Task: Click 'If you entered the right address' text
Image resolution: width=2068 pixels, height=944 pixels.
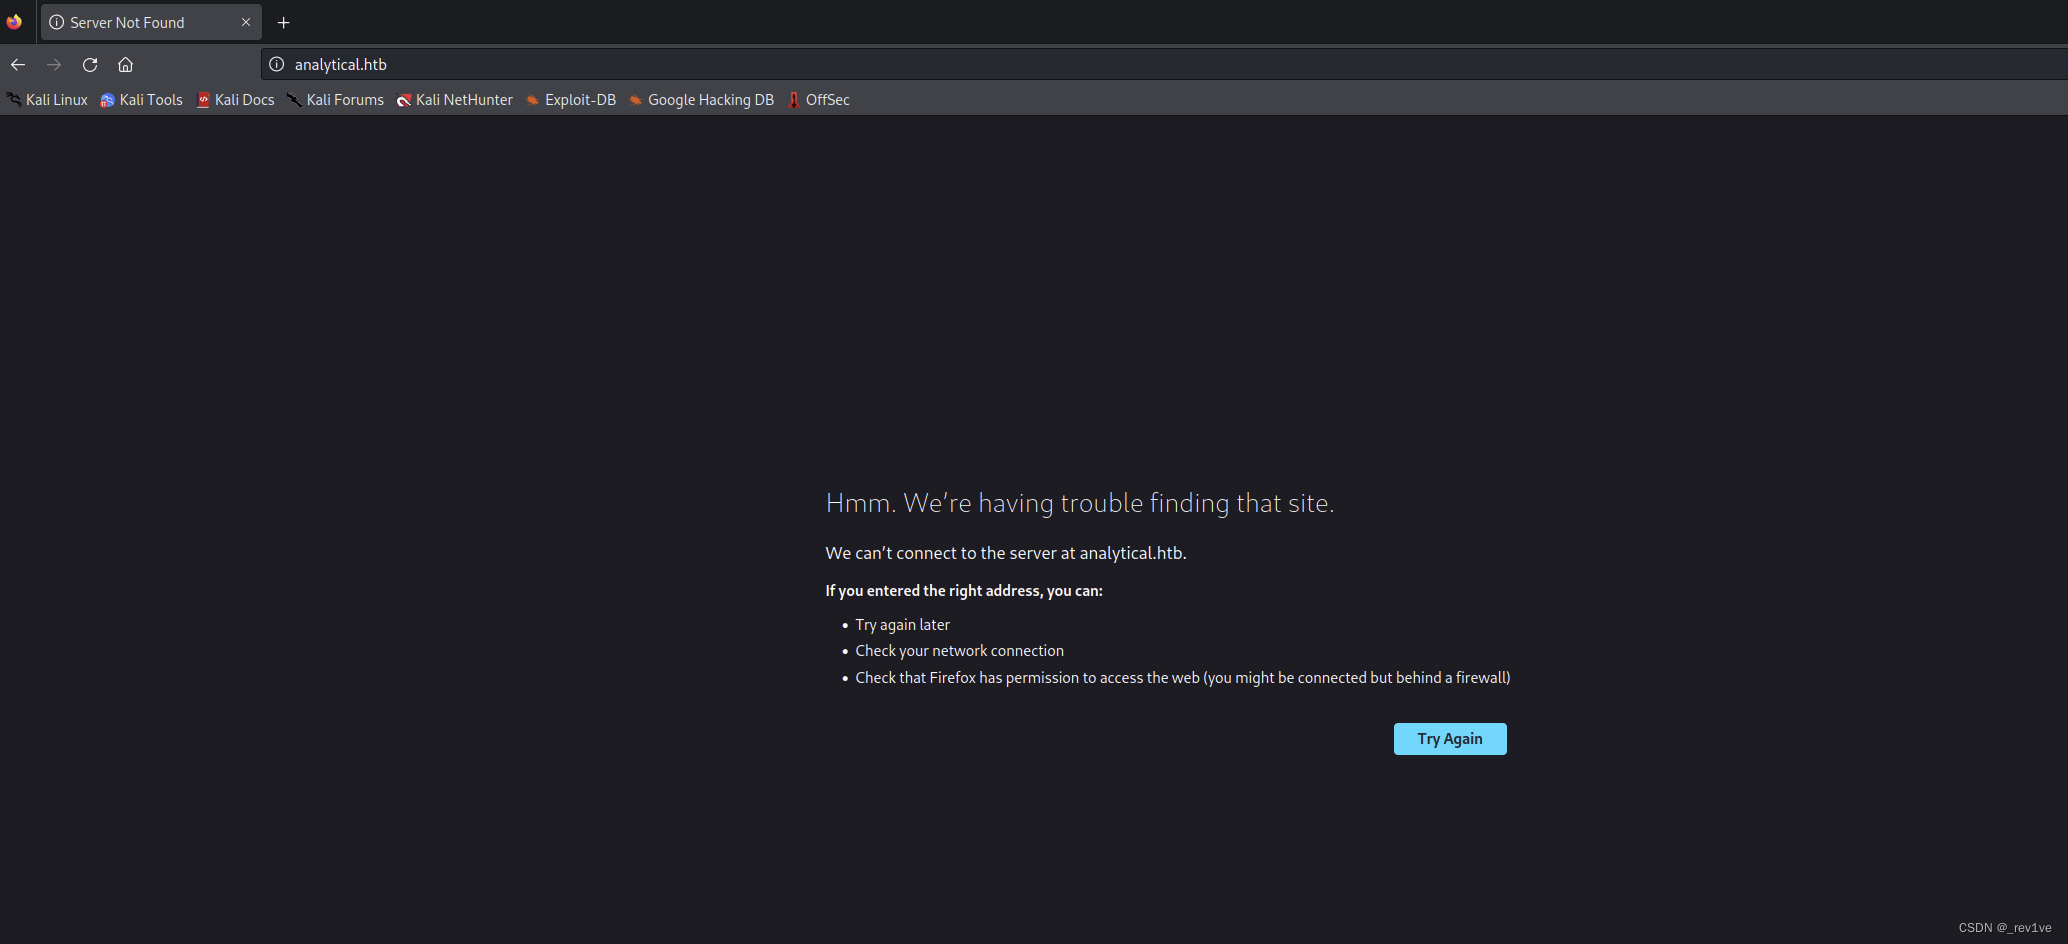Action: pyautogui.click(x=964, y=591)
